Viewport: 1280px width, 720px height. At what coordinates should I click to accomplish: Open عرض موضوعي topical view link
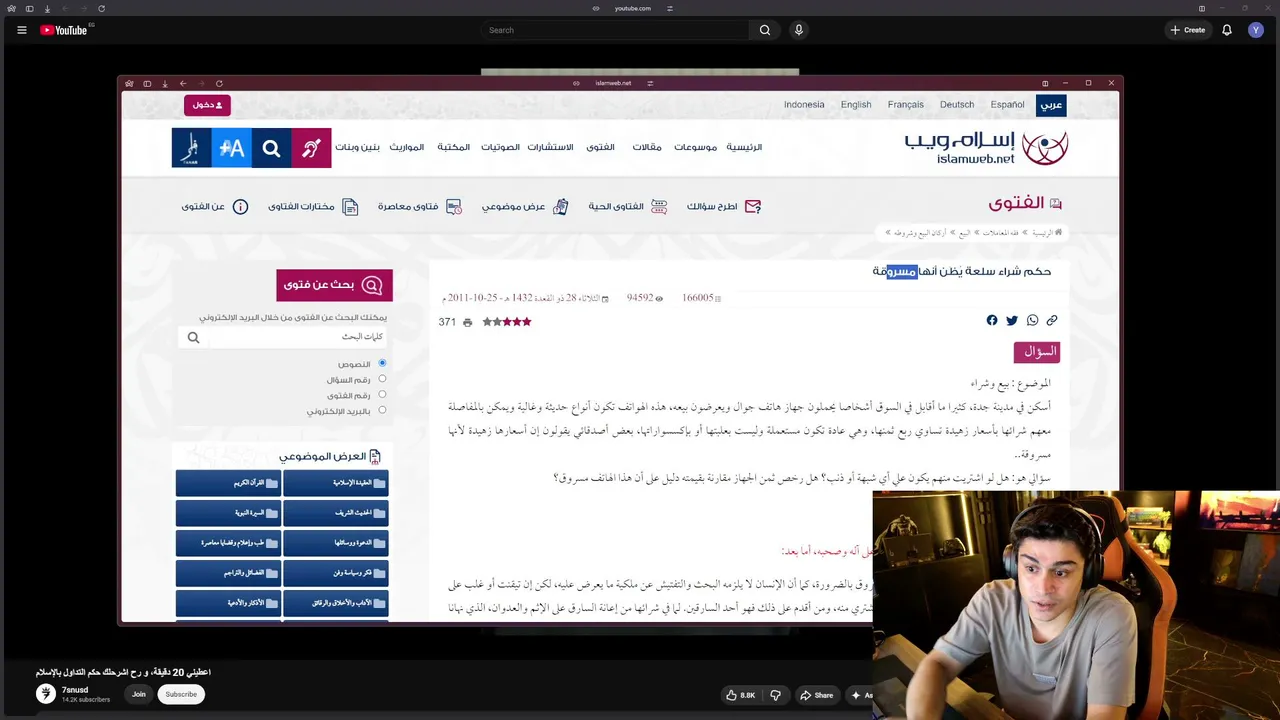(x=525, y=207)
